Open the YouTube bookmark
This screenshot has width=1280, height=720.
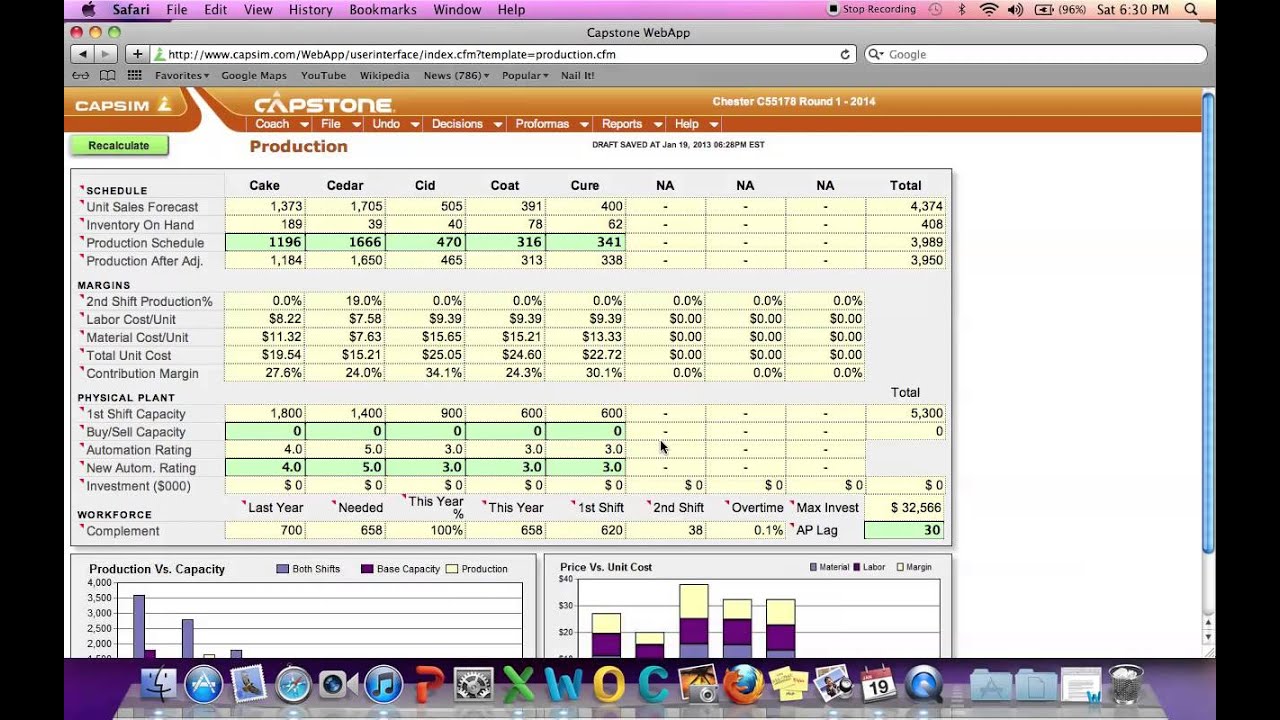pyautogui.click(x=323, y=75)
